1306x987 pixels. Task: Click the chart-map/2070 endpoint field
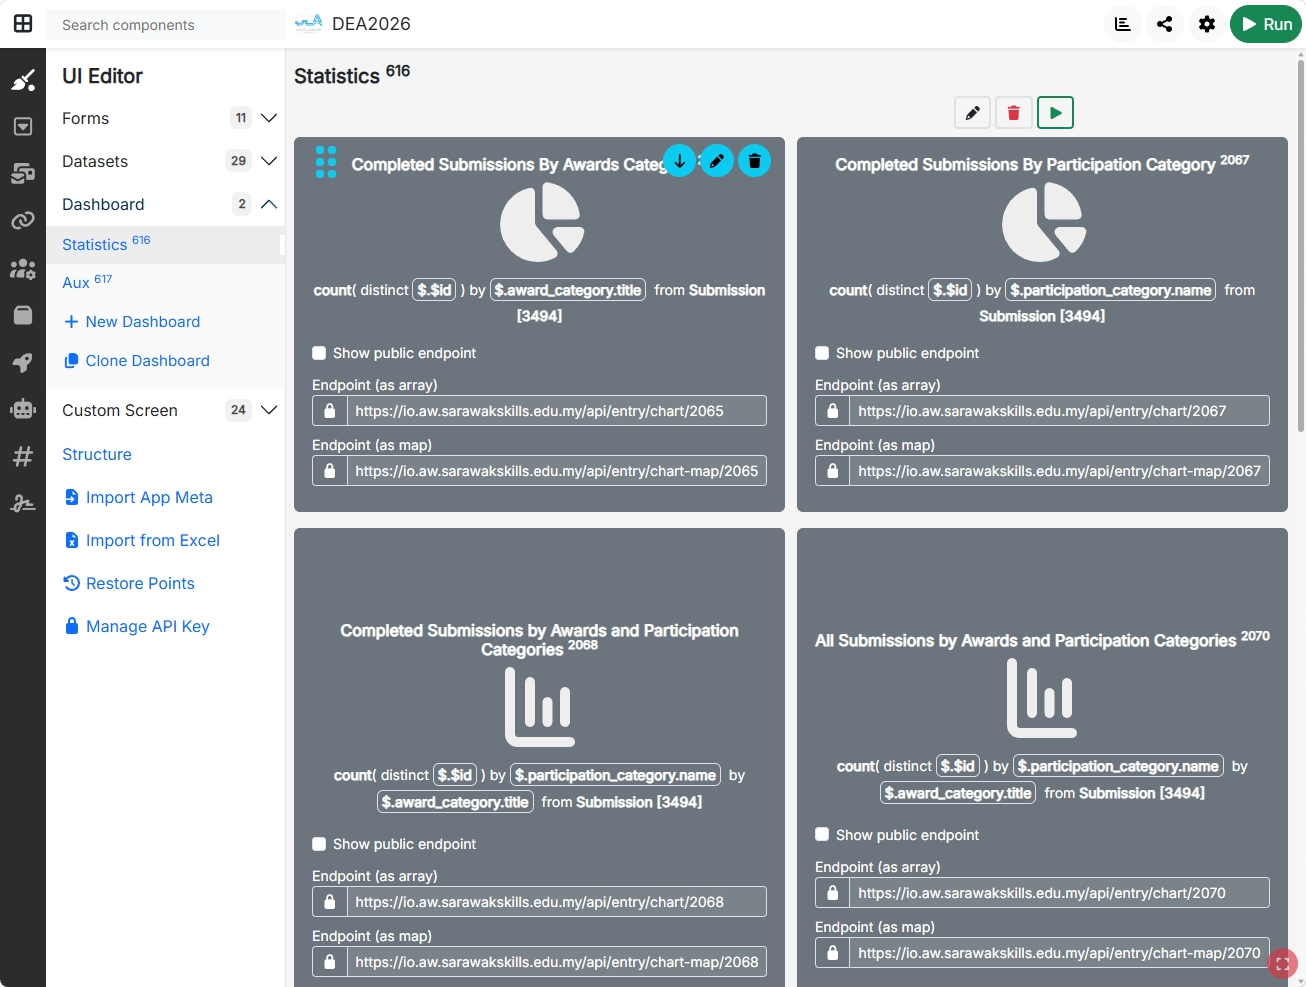(x=1059, y=953)
